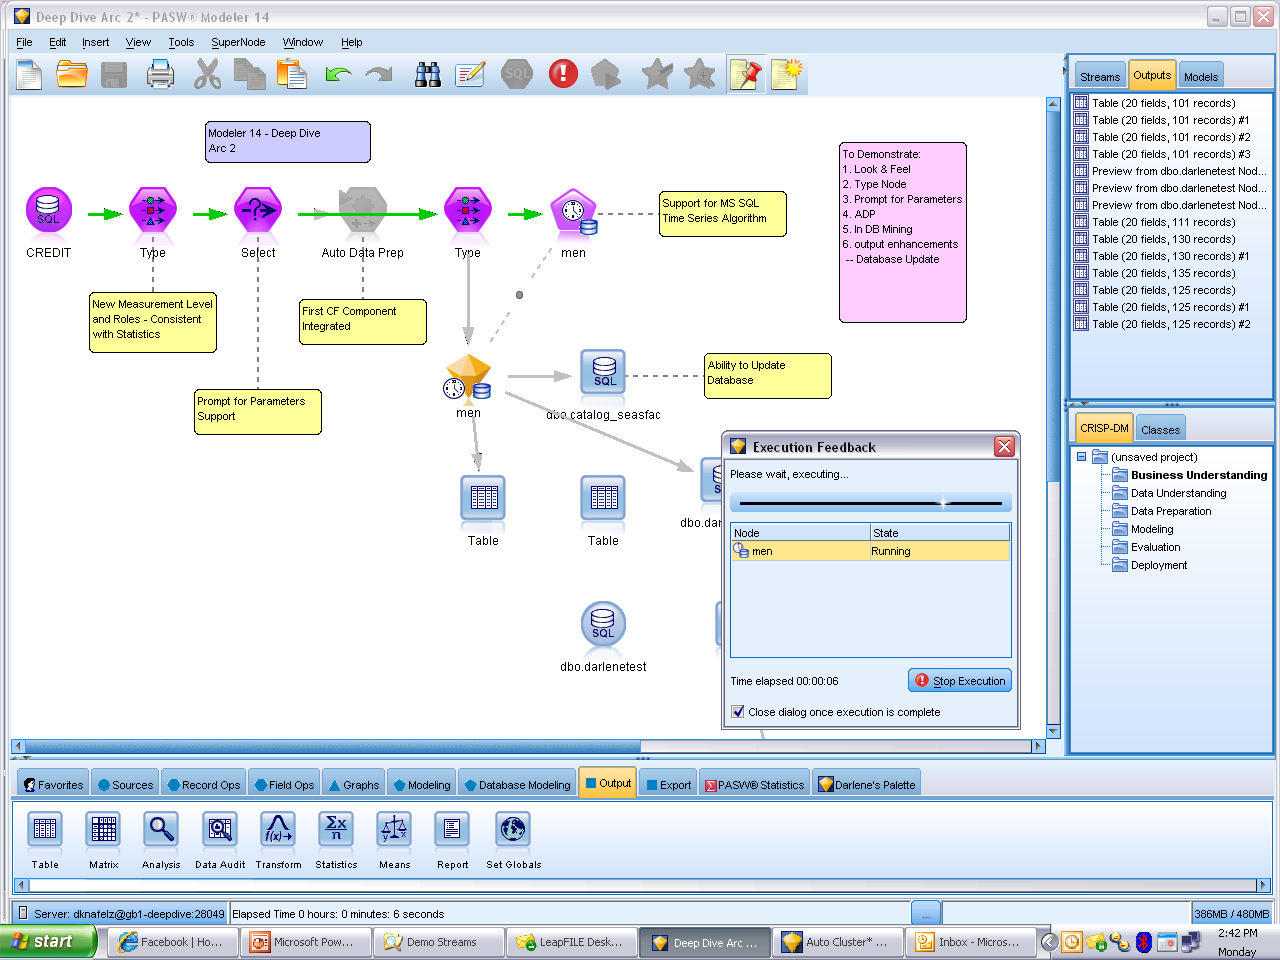
Task: Select the running men row in Execution Feedback
Action: [x=870, y=551]
